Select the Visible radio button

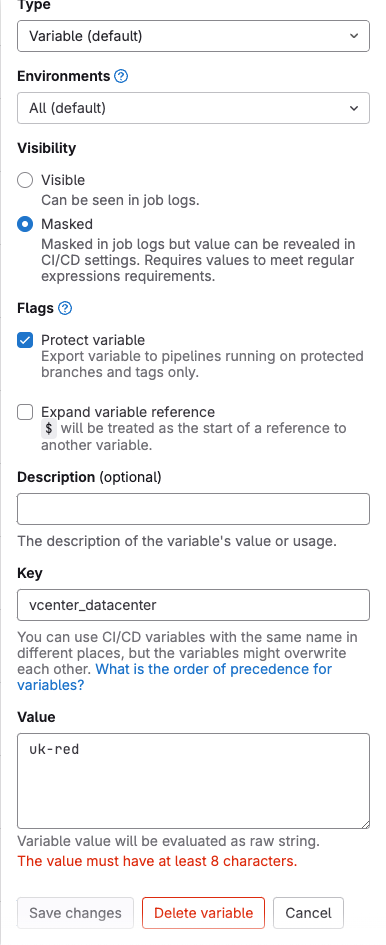click(x=25, y=180)
